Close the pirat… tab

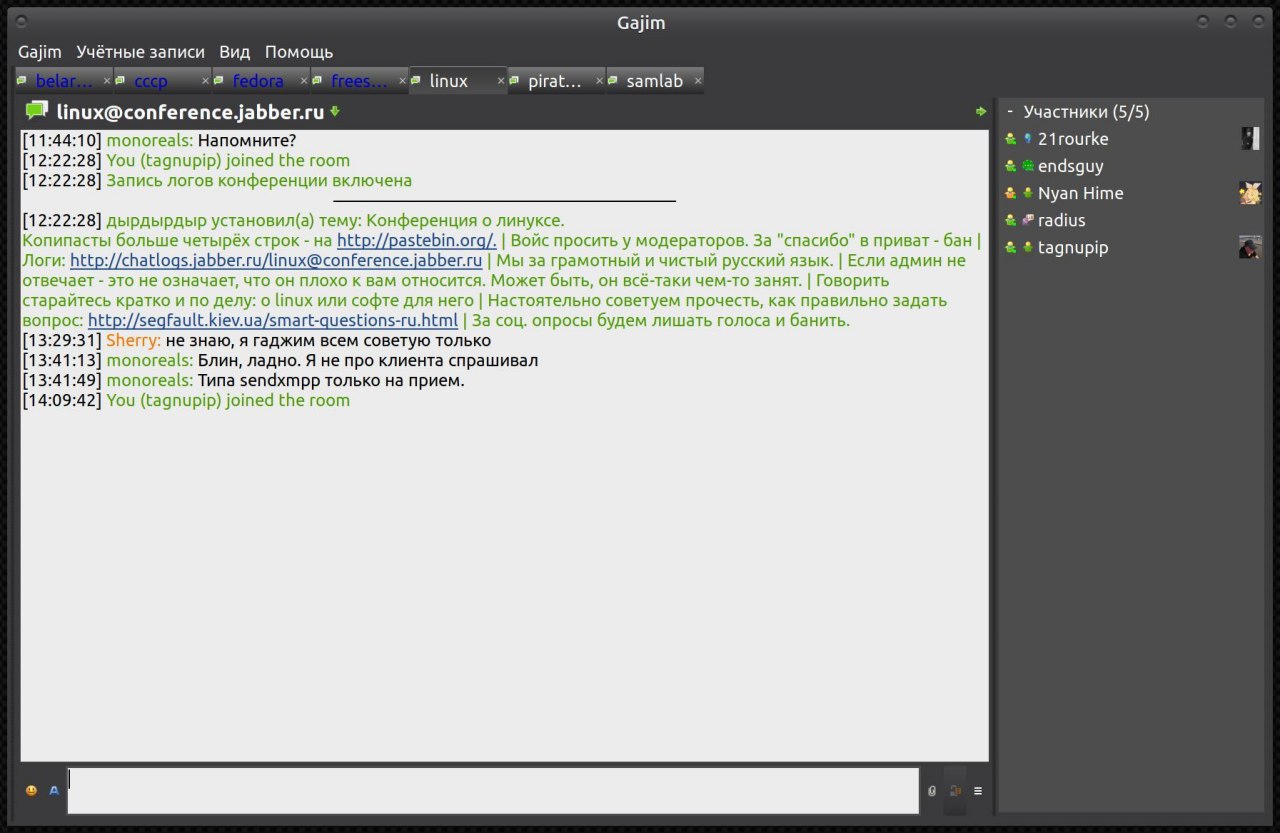tap(600, 81)
